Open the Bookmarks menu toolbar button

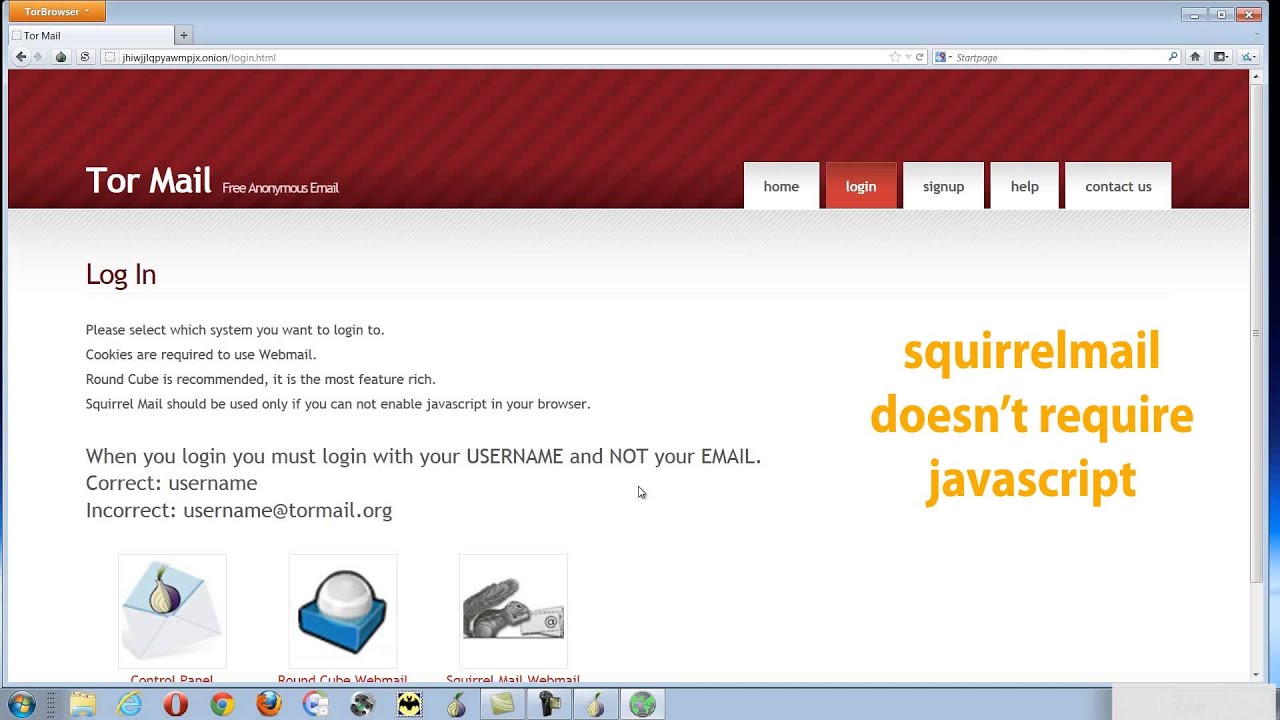[1221, 57]
